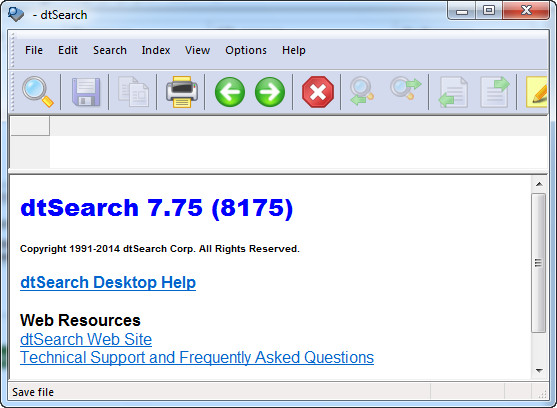
Task: Click the Previous hit magnifier icon
Action: [362, 92]
